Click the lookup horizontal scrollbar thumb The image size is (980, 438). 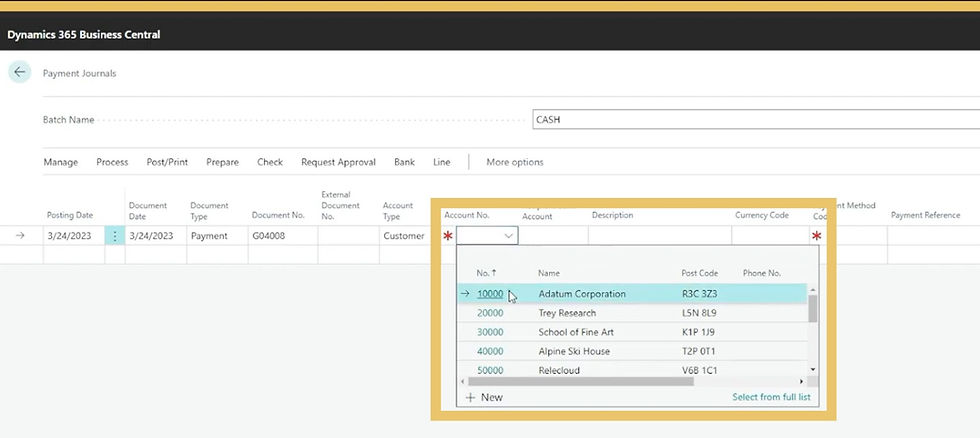[x=581, y=381]
